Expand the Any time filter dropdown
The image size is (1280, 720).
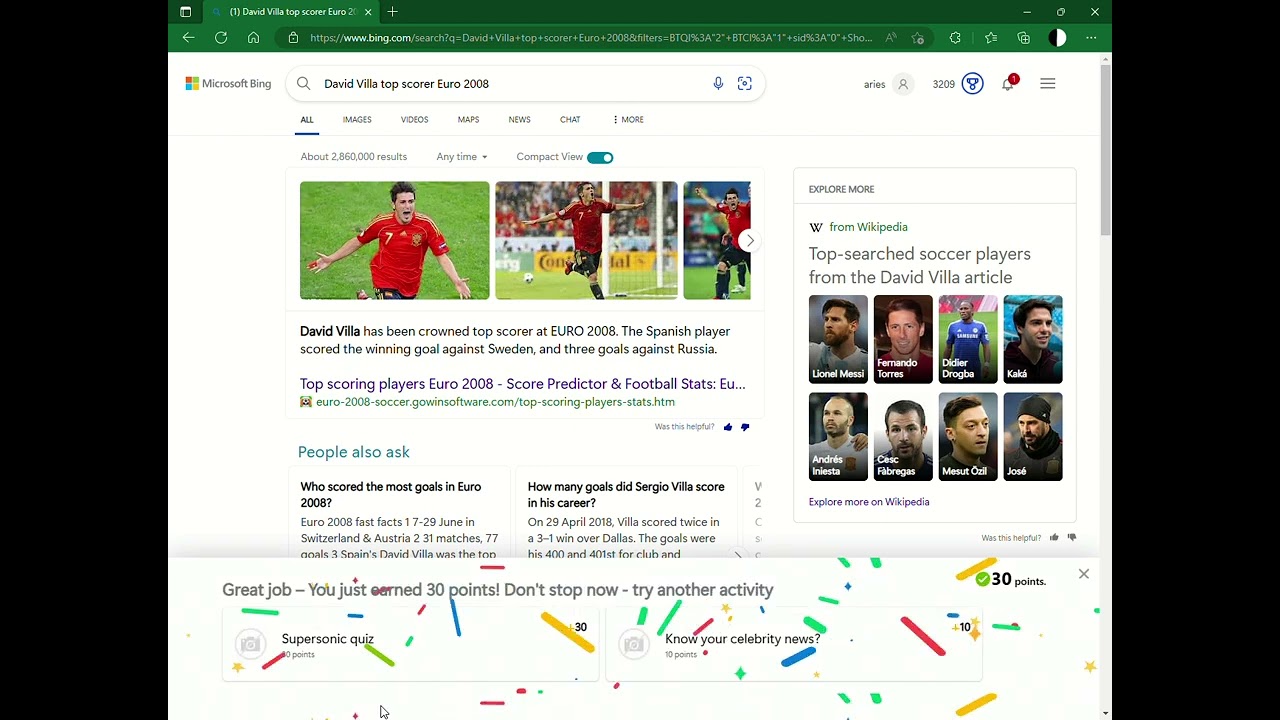point(462,157)
